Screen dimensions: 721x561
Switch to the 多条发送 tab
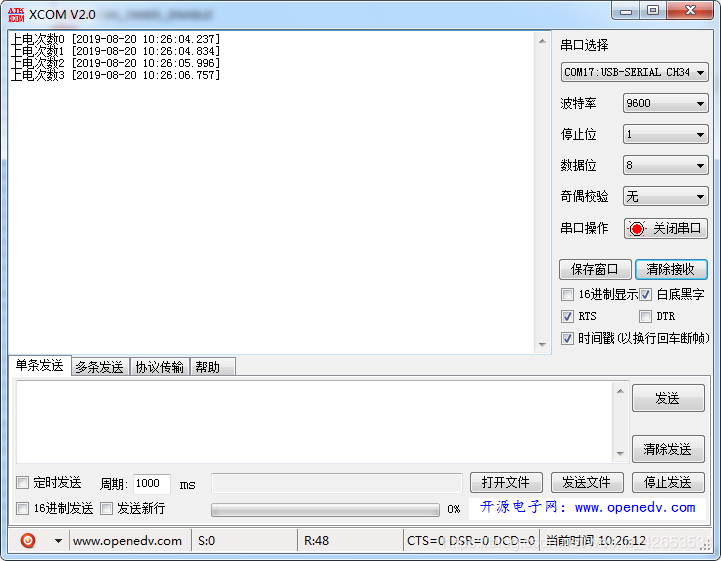tap(100, 367)
